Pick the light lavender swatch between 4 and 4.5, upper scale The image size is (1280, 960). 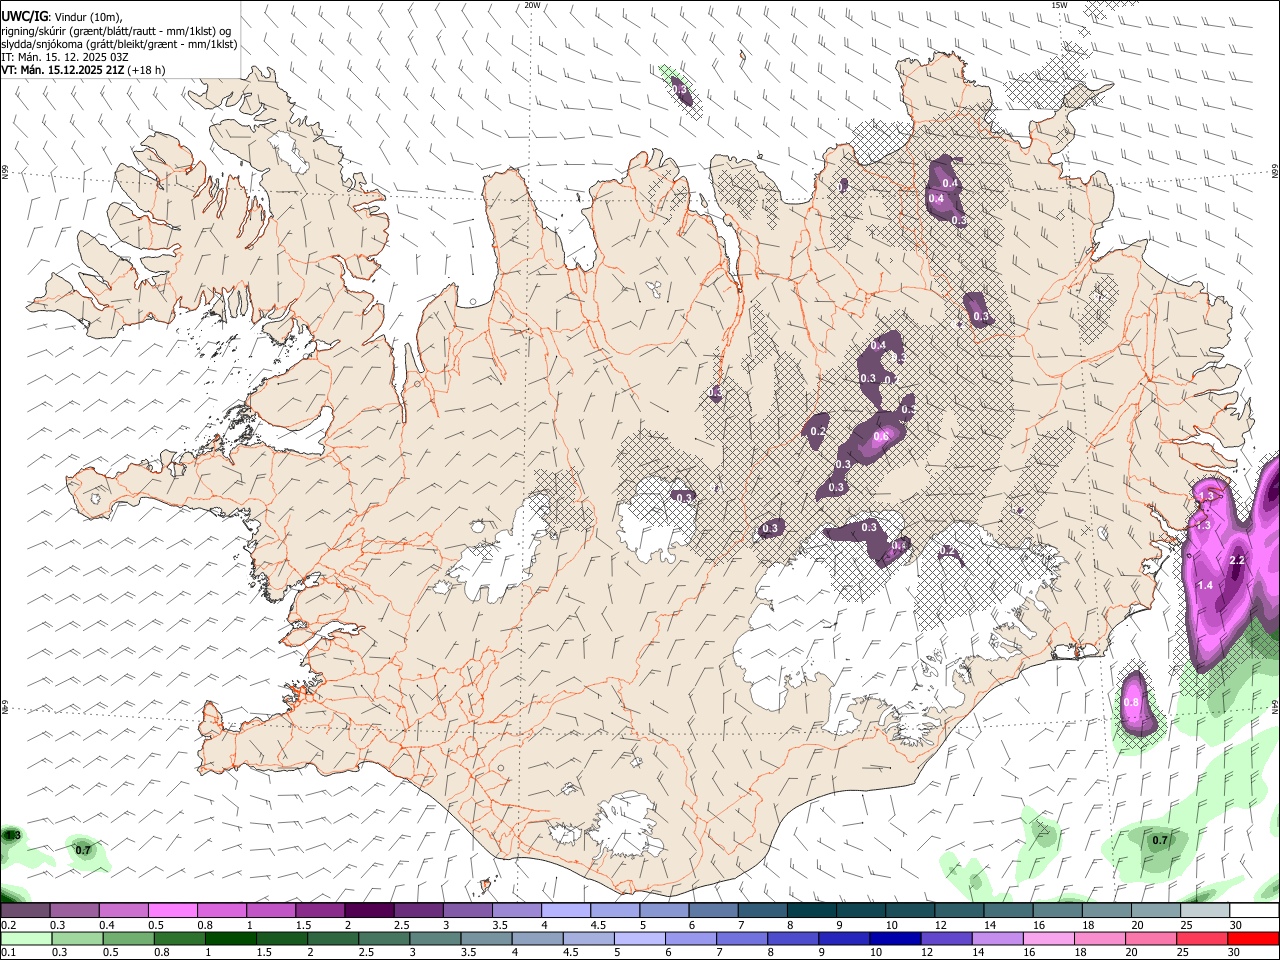[x=565, y=911]
